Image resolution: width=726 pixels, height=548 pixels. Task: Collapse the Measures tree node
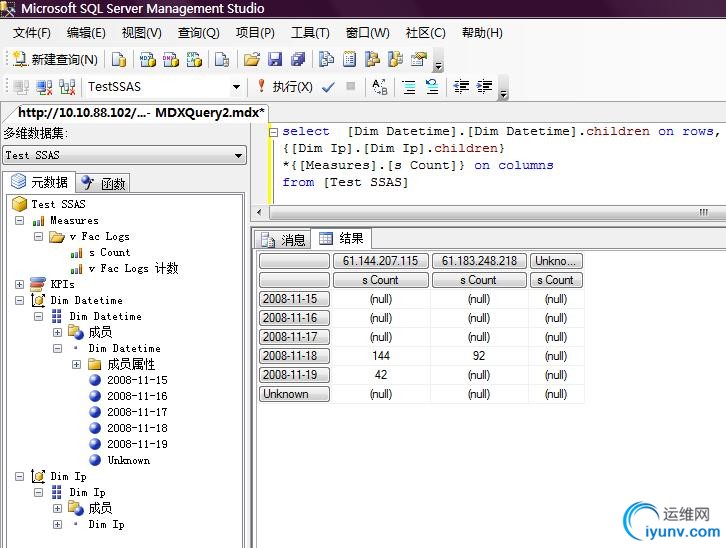[x=20, y=220]
